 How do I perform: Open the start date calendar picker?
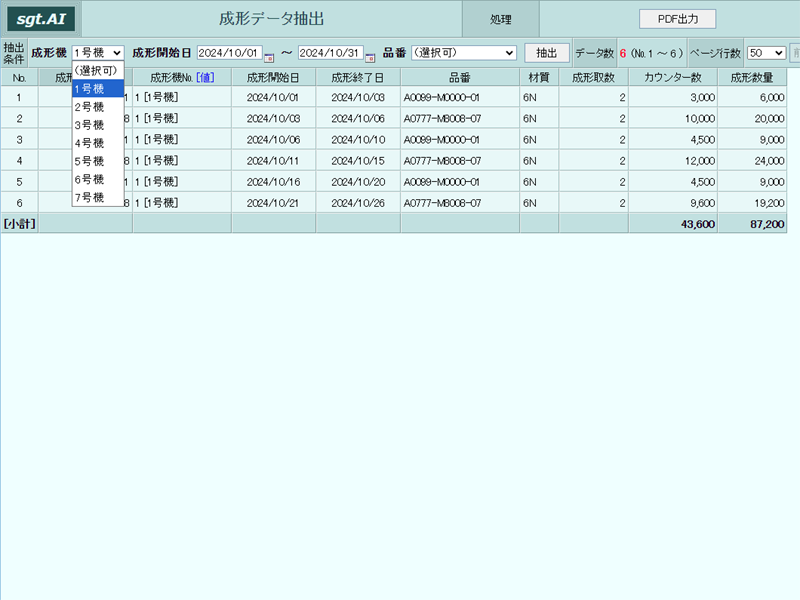coord(269,57)
